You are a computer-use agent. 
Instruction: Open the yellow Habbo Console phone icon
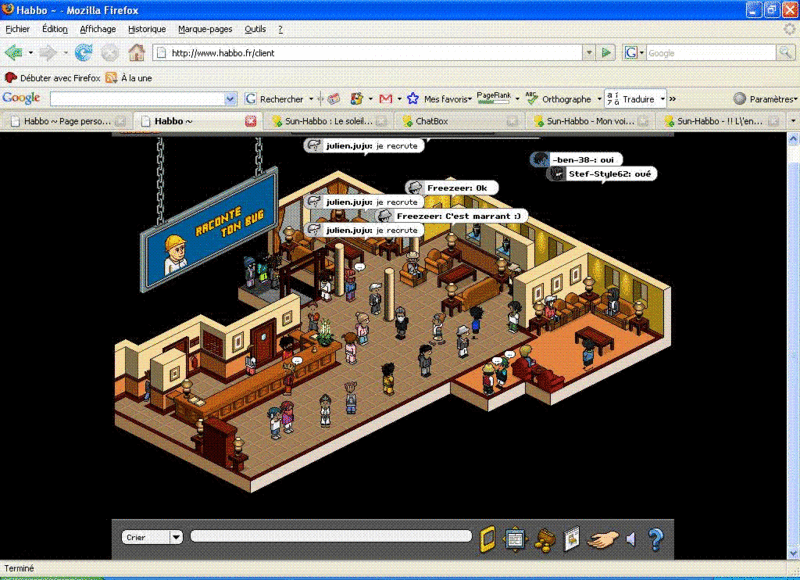tap(488, 539)
